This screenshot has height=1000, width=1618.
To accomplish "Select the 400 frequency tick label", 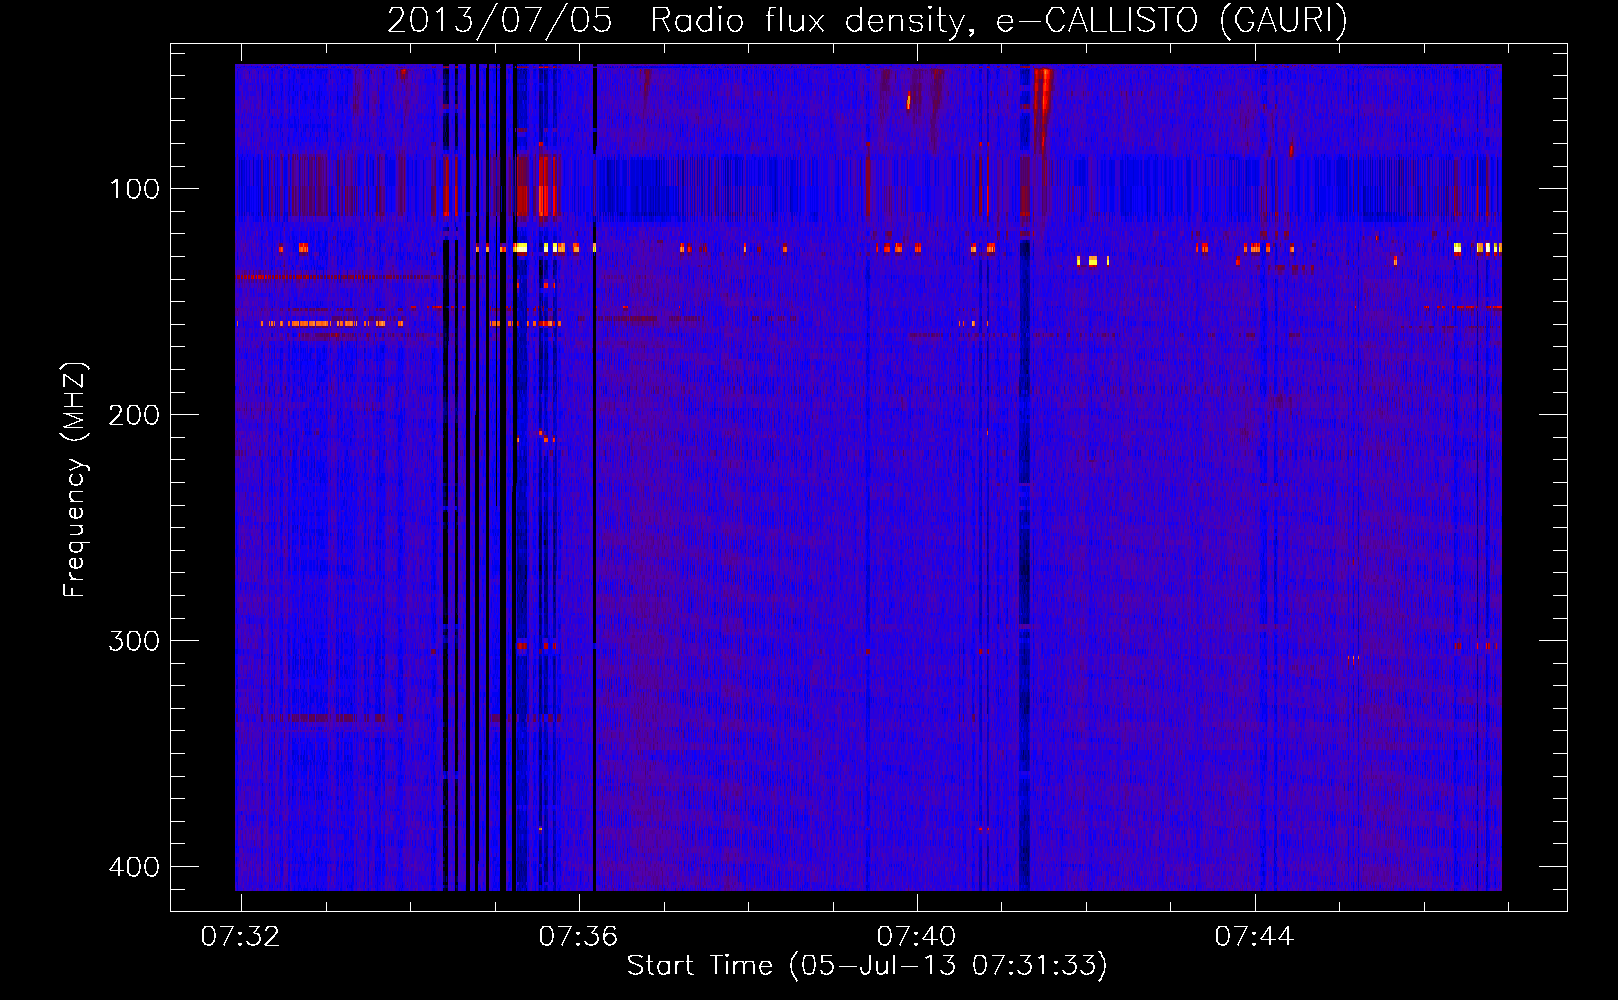I will click(134, 867).
